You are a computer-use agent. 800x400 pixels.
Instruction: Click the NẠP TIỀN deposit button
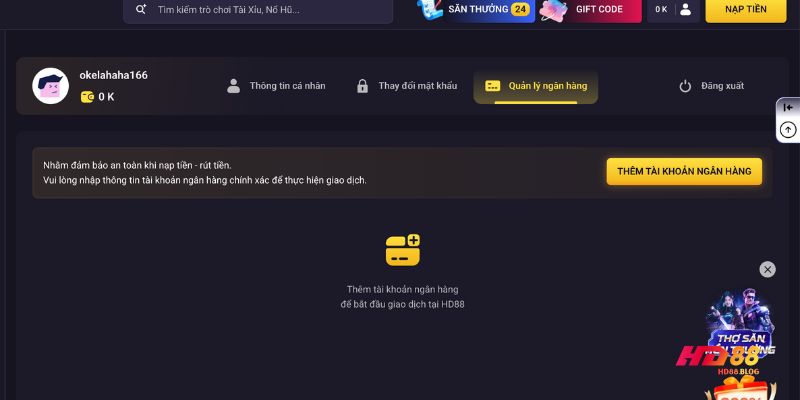coord(746,9)
